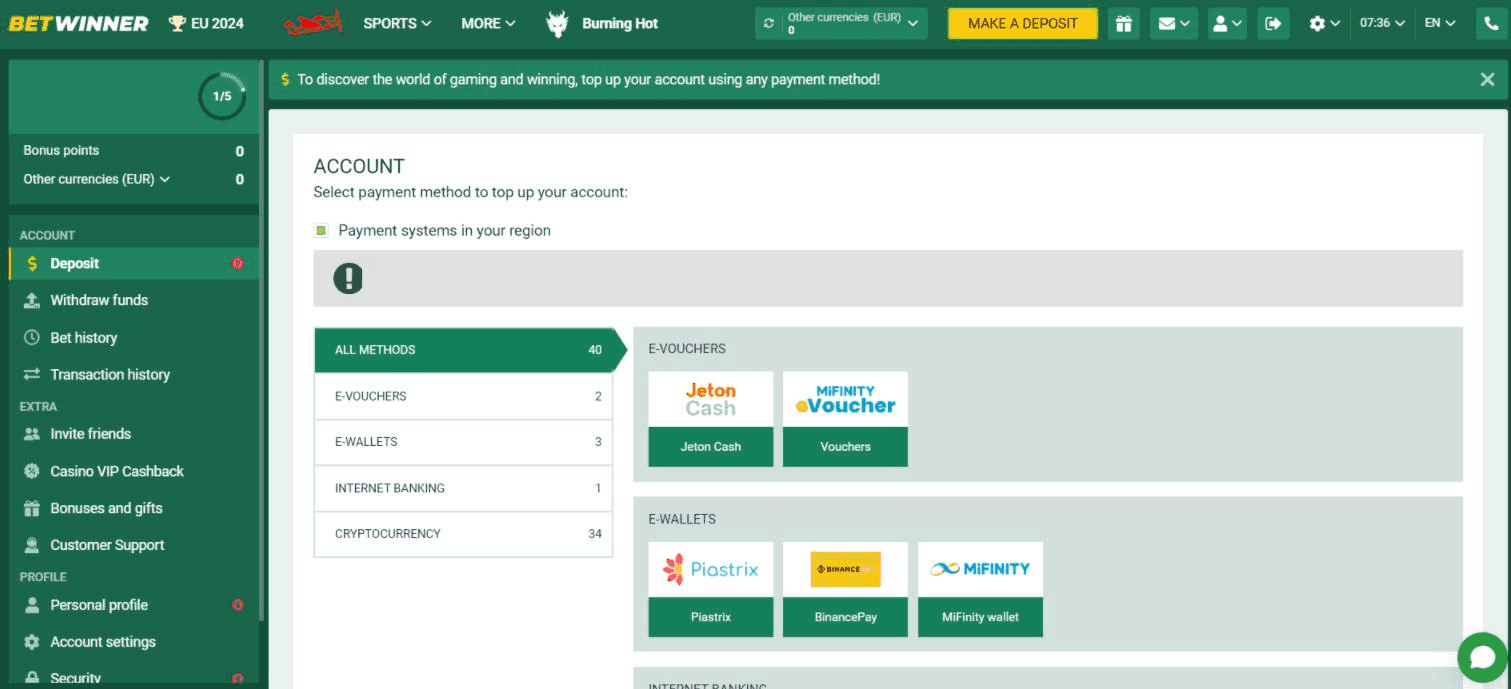Click the MAKE A DEPOSIT button
Image resolution: width=1511 pixels, height=689 pixels.
(x=1021, y=22)
